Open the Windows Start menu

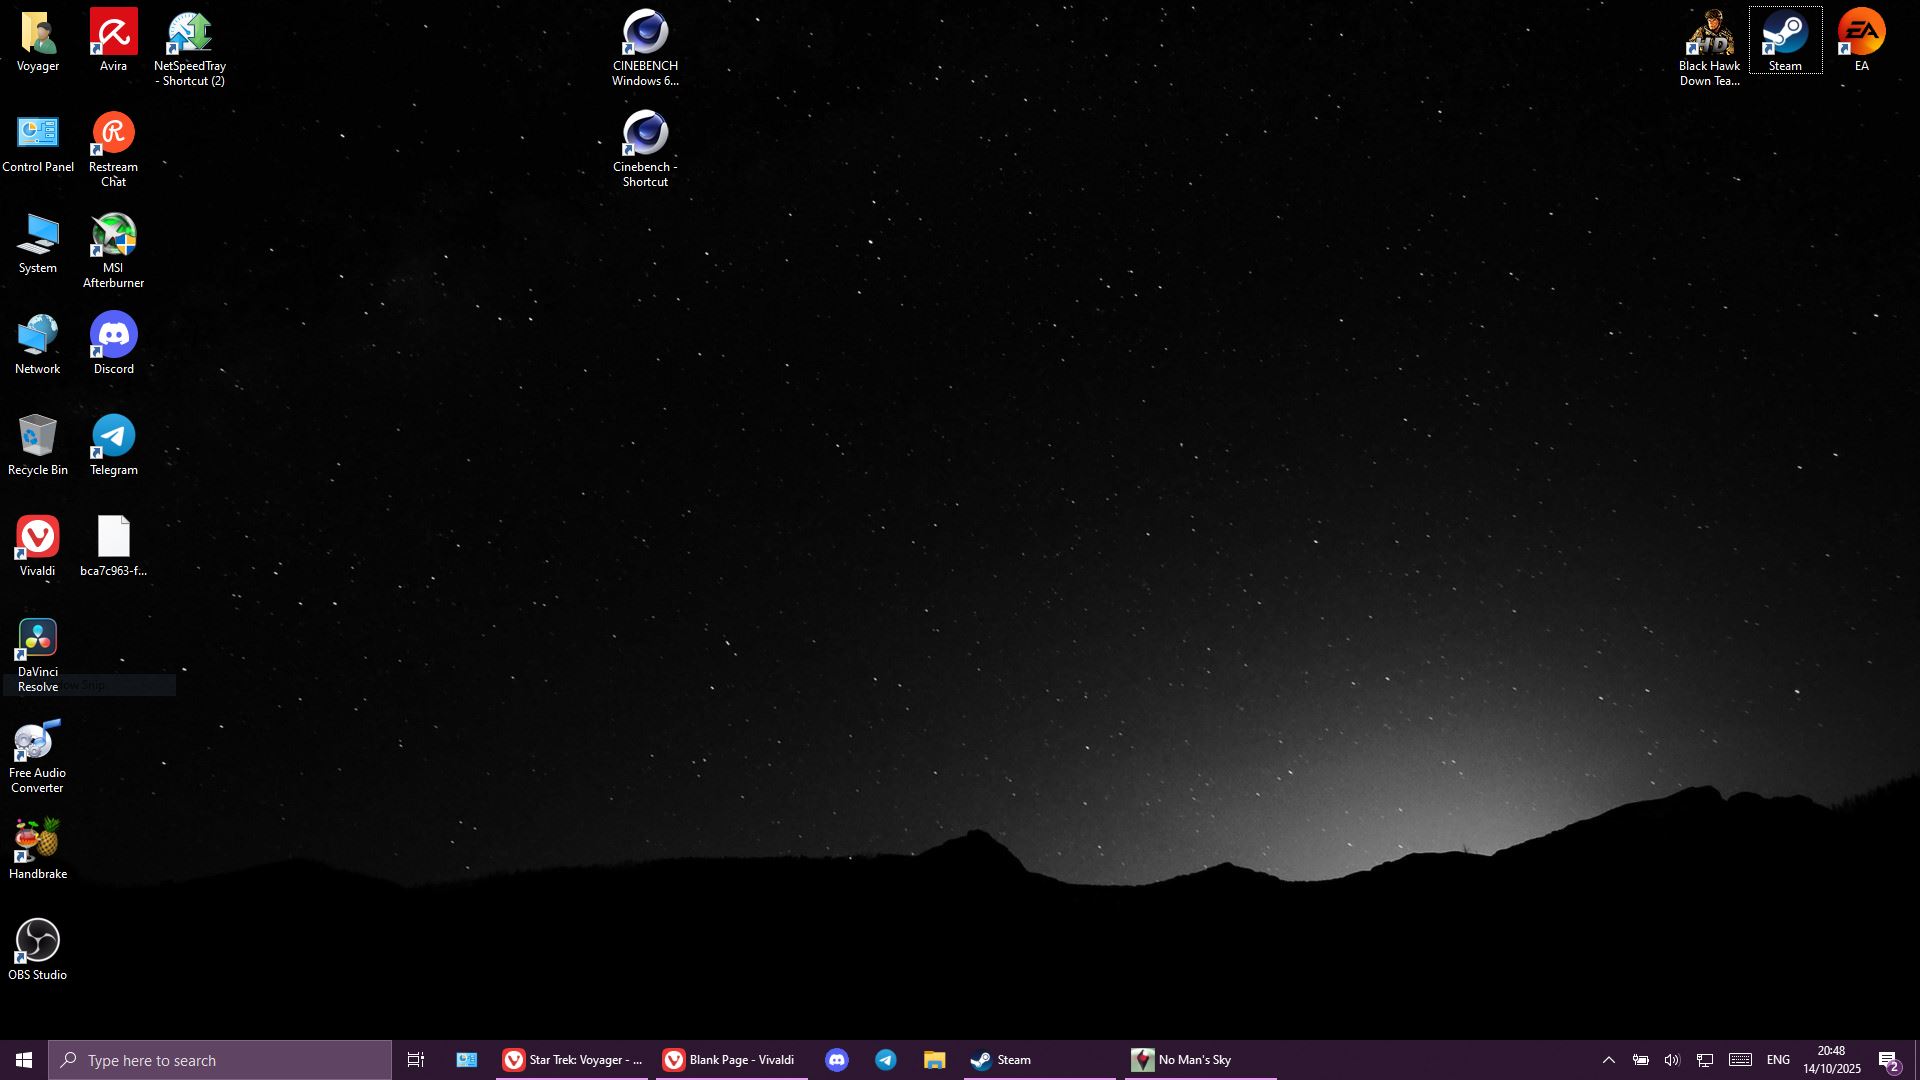click(24, 1060)
